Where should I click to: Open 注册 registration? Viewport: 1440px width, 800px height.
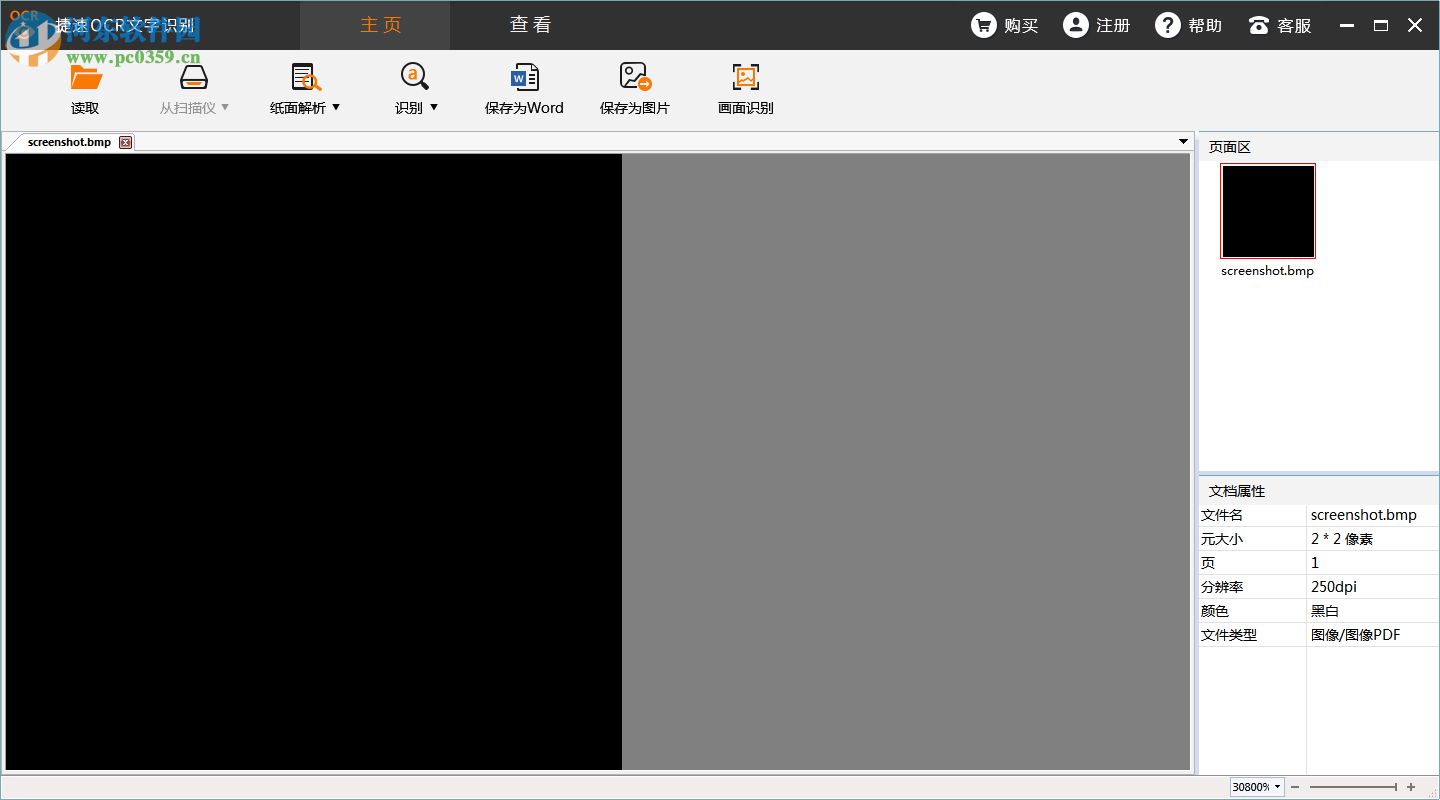[x=1097, y=26]
